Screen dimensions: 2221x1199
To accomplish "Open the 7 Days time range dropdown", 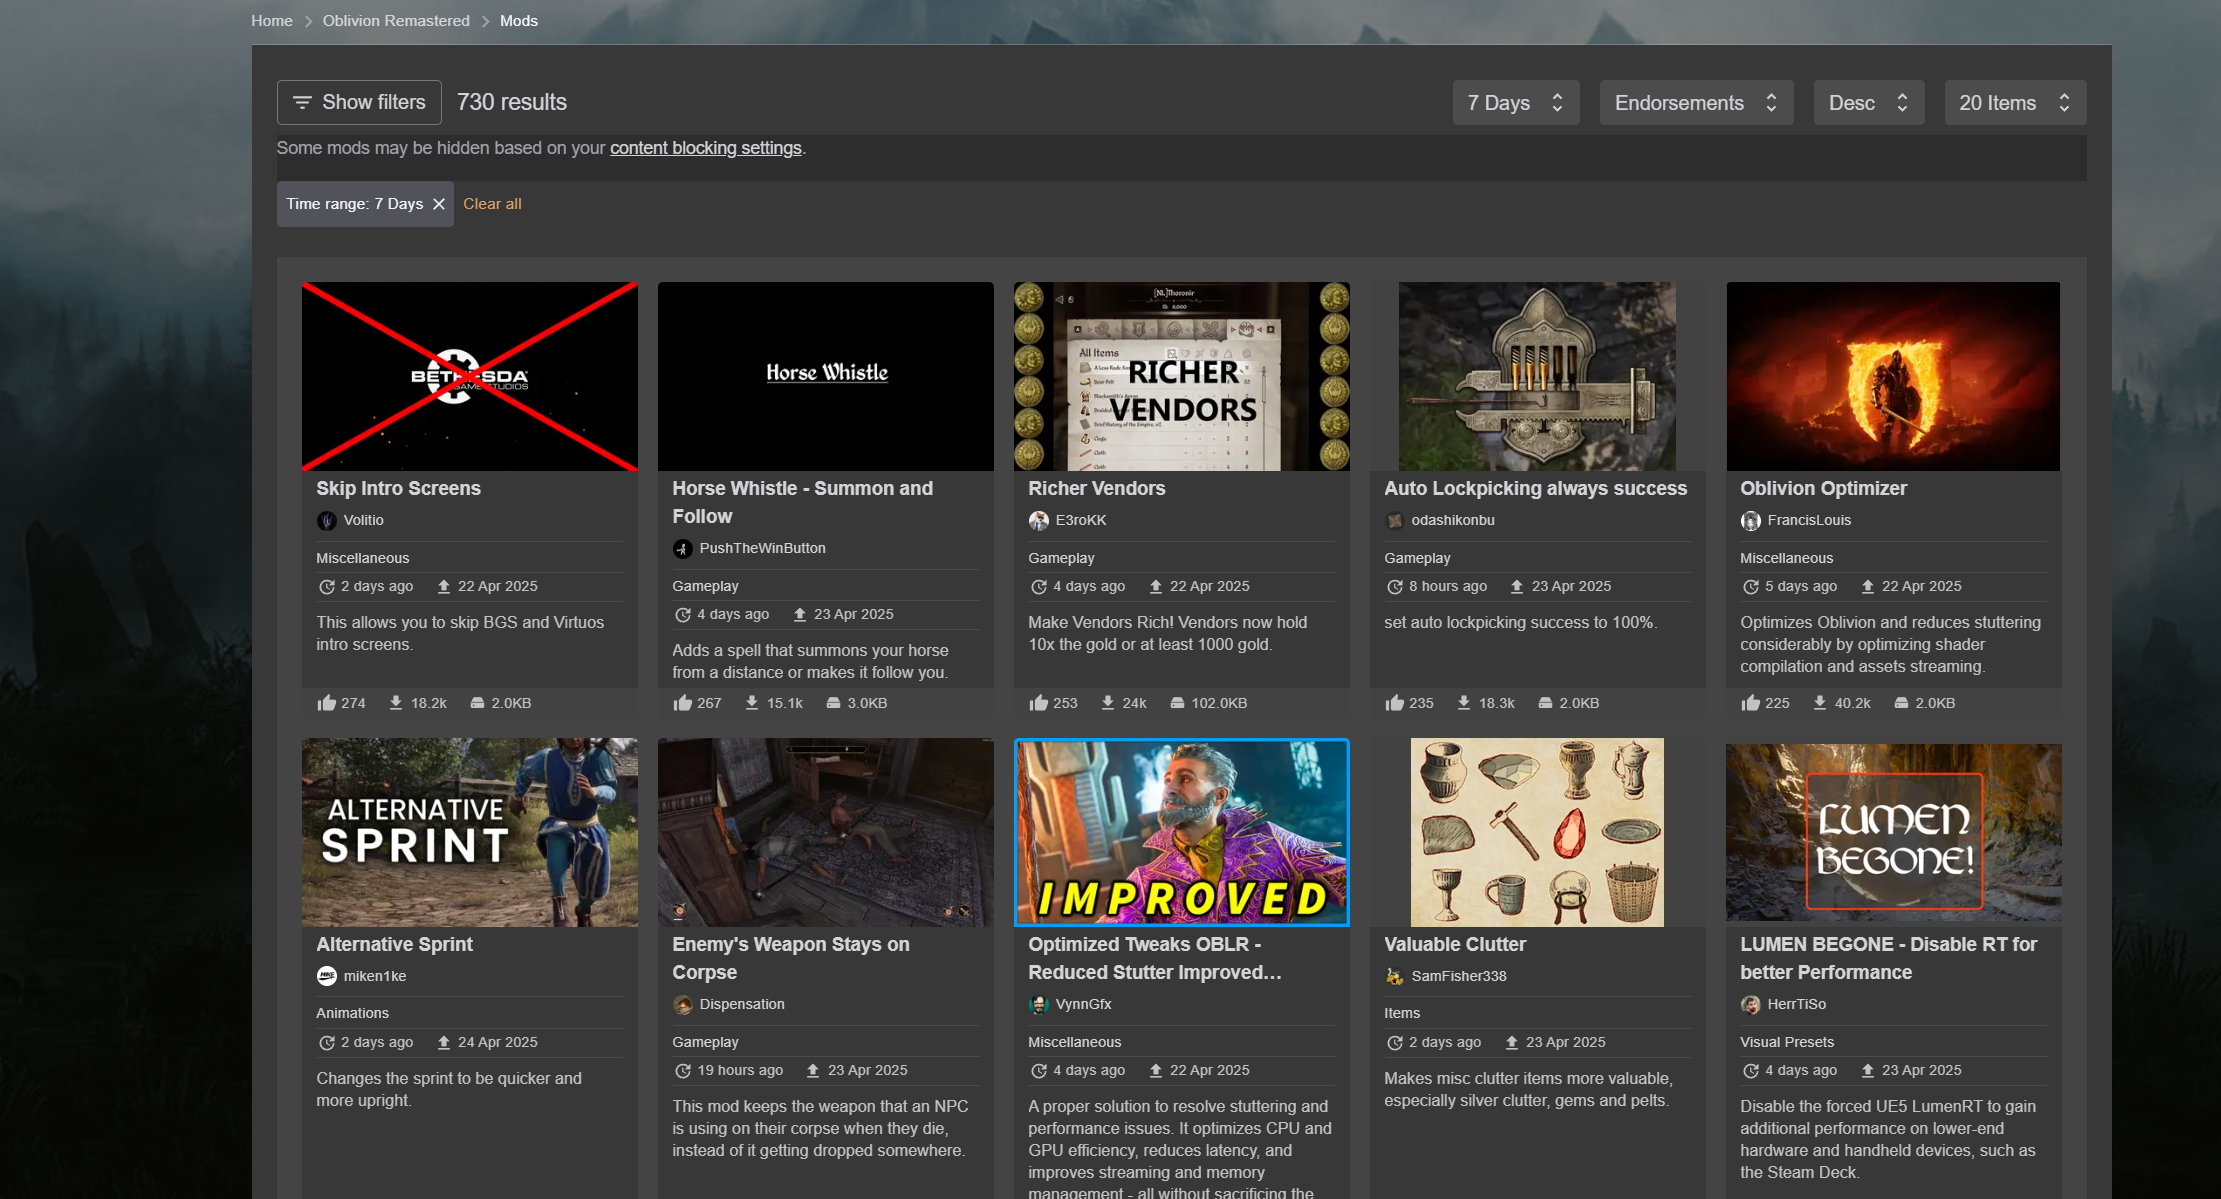I will 1516,103.
